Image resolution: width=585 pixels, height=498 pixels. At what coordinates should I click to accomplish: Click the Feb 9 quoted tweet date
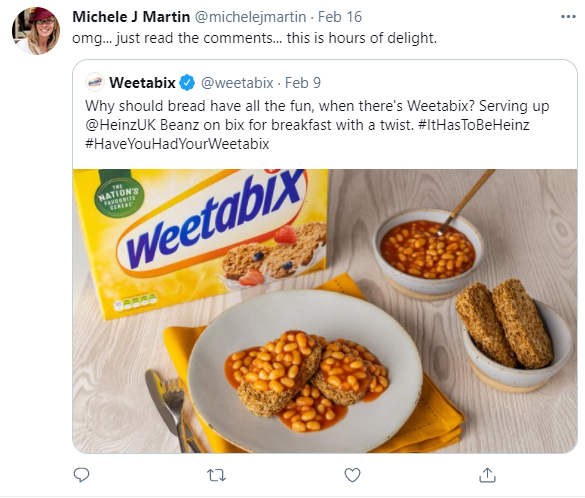click(303, 83)
